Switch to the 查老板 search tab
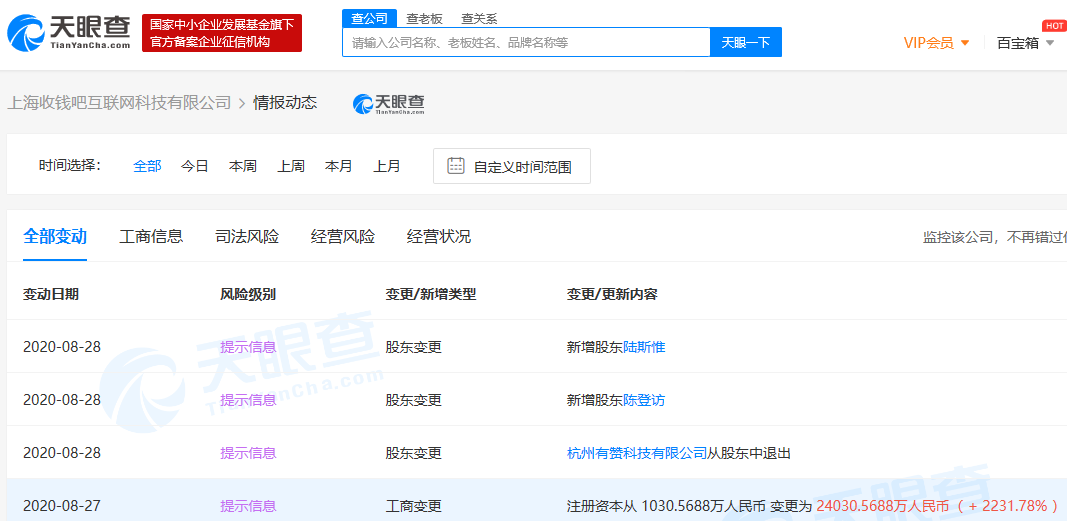 point(424,18)
